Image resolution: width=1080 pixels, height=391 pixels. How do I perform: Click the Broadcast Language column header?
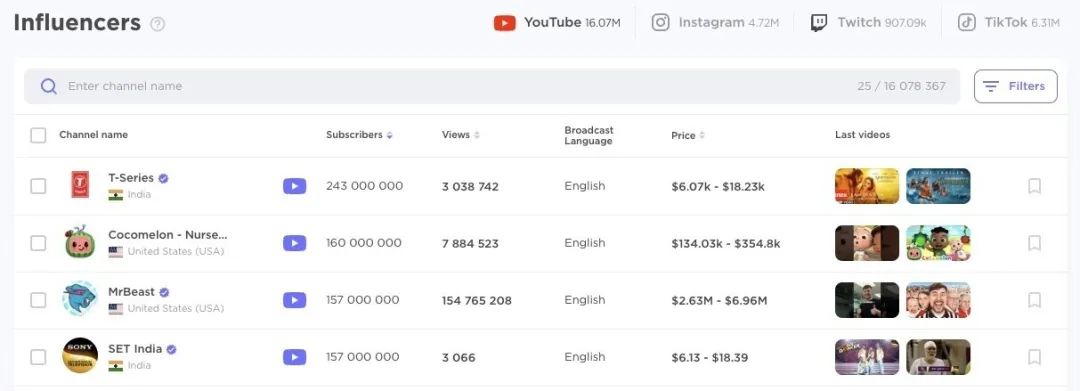tap(589, 136)
